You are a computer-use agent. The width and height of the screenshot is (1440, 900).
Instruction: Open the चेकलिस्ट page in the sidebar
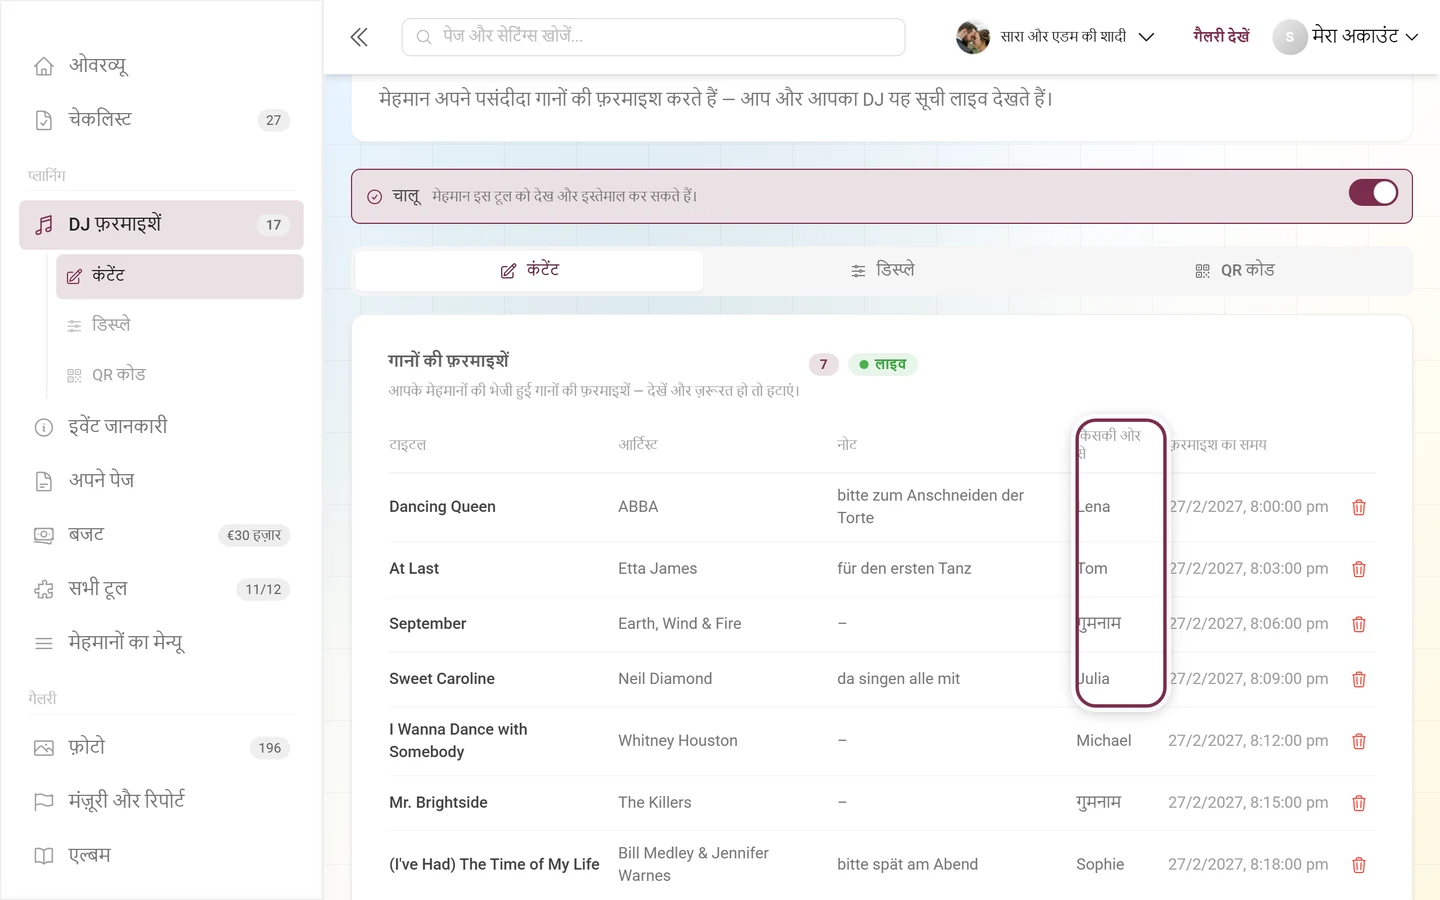point(161,120)
